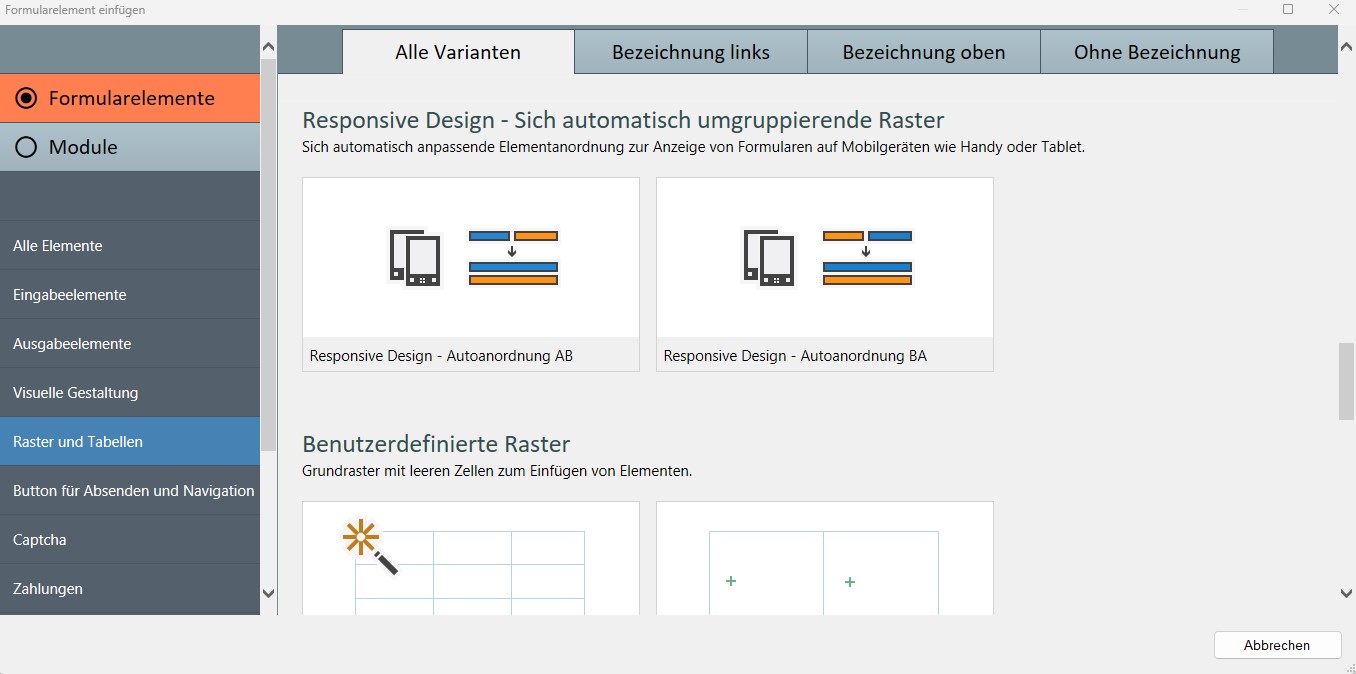
Task: Click the Responsive Design - Autoanordnung AB label
Action: pyautogui.click(x=441, y=355)
